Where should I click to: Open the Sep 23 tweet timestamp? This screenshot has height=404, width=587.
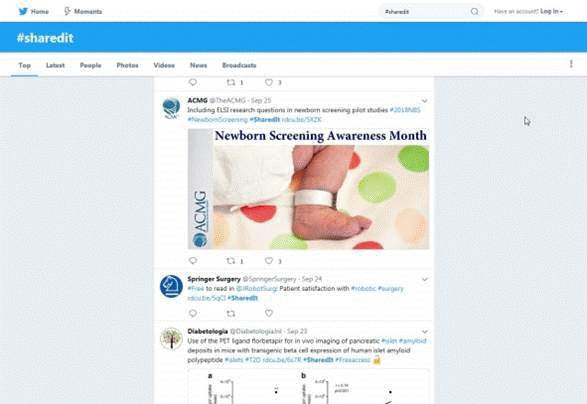pos(297,331)
